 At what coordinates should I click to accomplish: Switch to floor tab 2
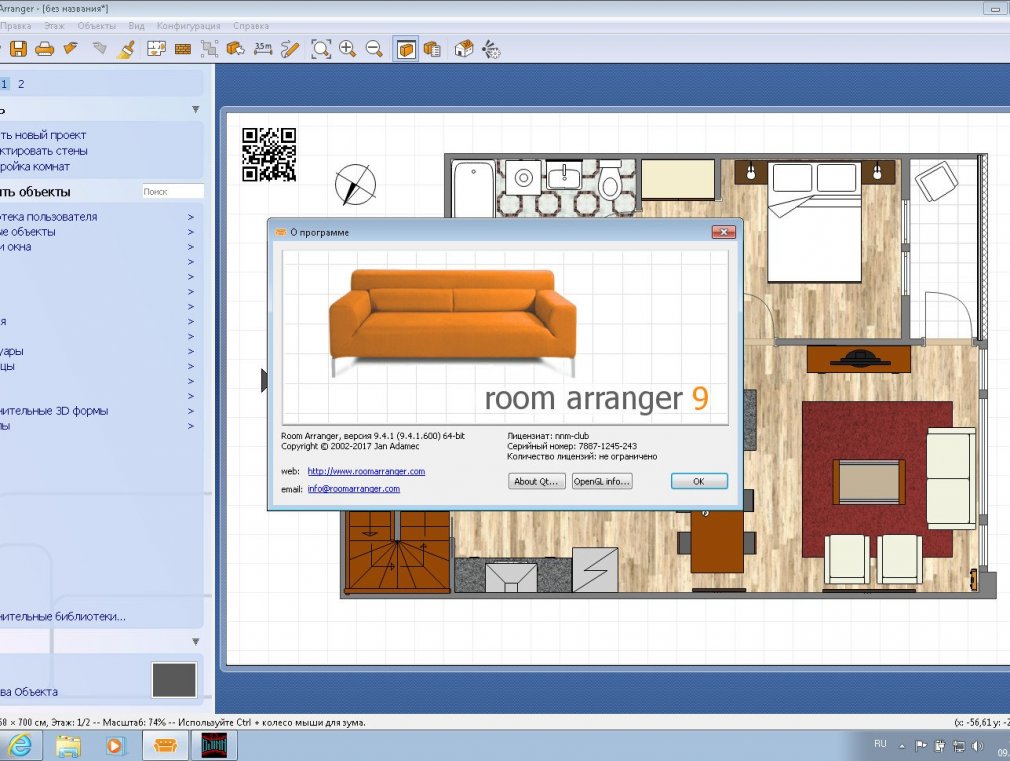tap(21, 84)
